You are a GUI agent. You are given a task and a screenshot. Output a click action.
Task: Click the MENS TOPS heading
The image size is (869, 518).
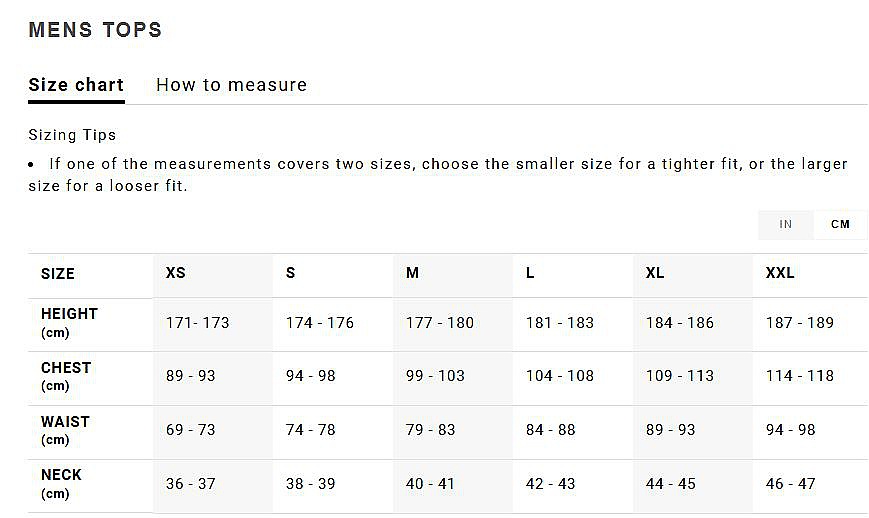click(95, 30)
